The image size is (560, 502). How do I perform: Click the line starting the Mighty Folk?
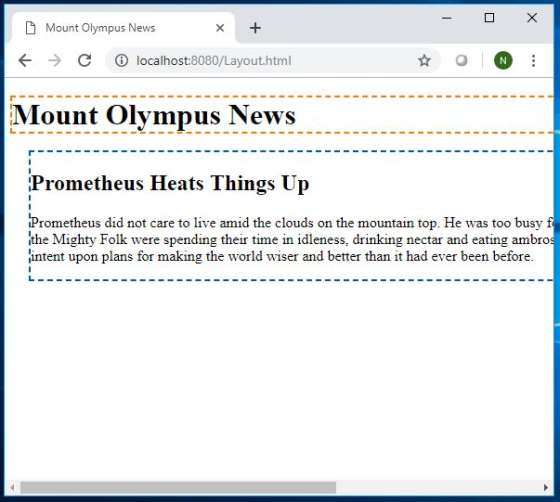[x=292, y=239]
